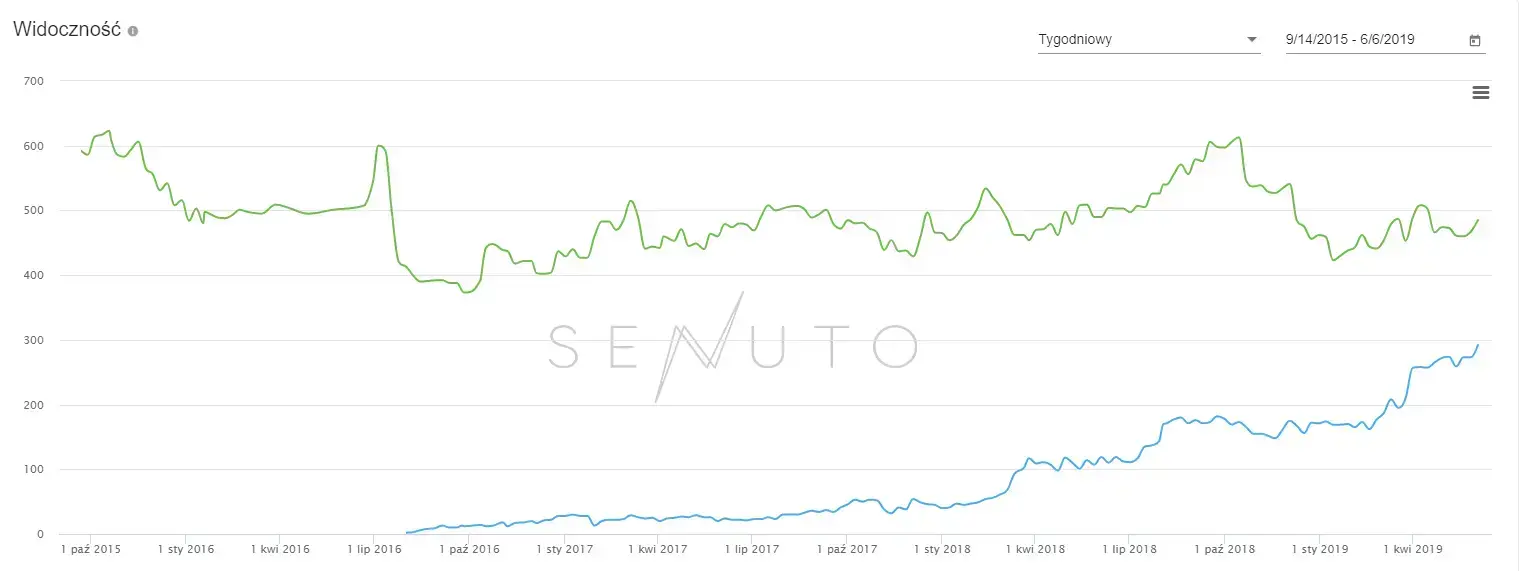Click the Widoczność chart title
The image size is (1519, 571).
67,29
